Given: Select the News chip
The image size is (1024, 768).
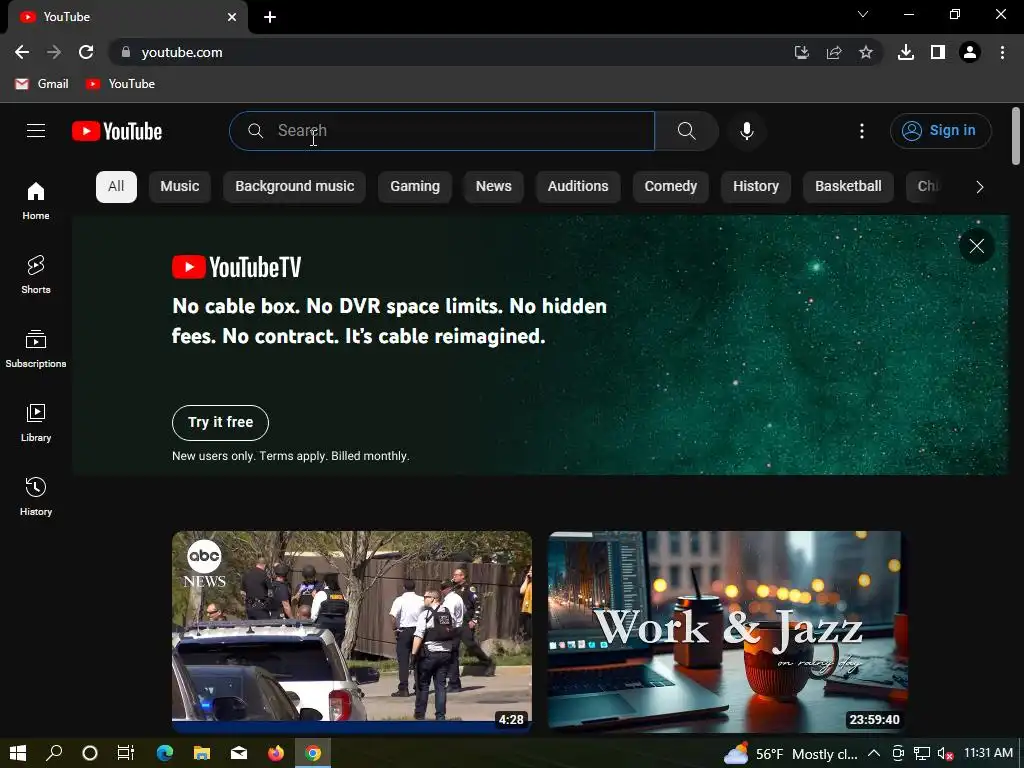Looking at the screenshot, I should [x=494, y=187].
